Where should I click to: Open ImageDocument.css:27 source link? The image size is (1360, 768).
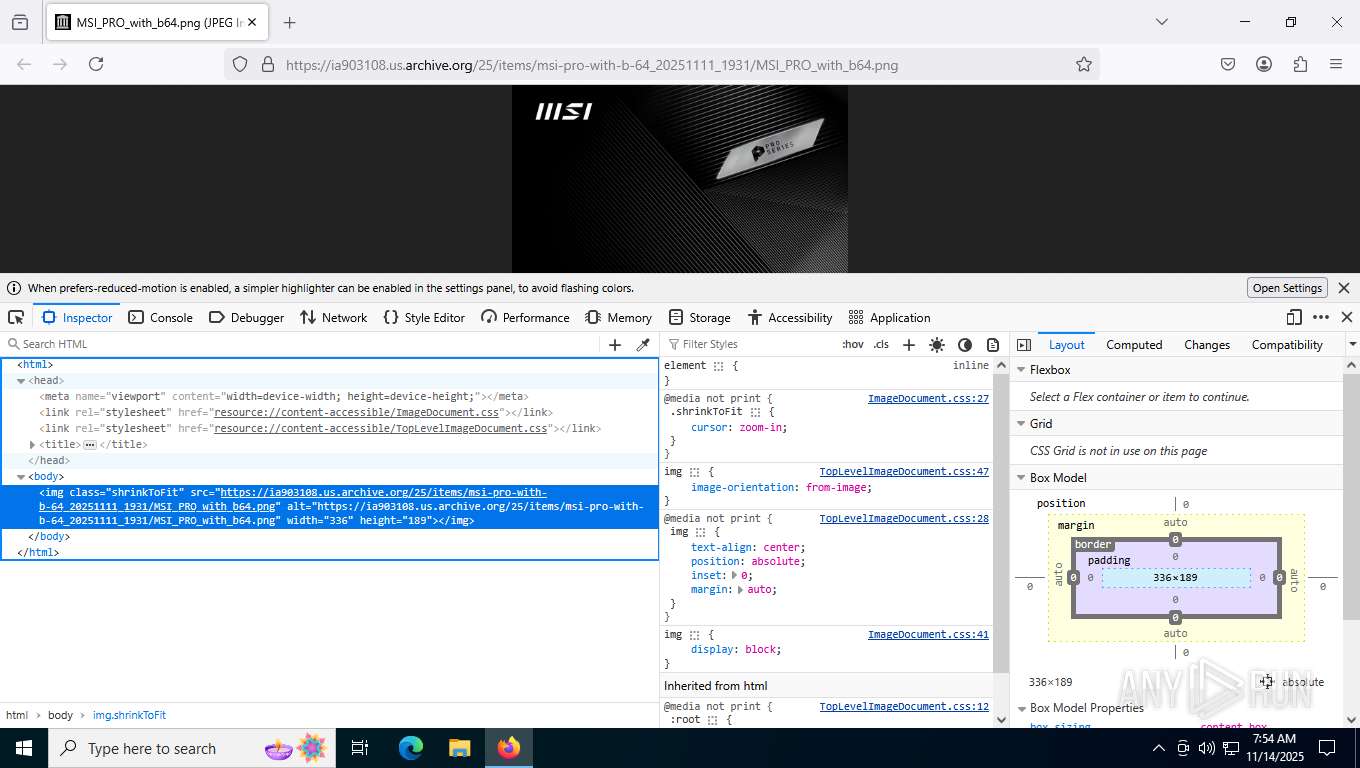[928, 398]
